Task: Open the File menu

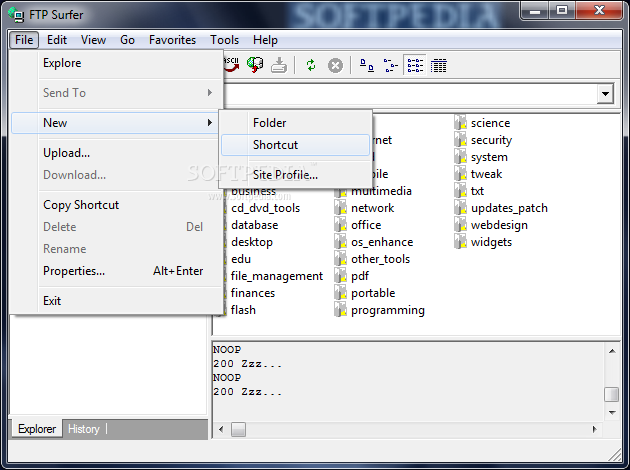Action: [x=24, y=40]
